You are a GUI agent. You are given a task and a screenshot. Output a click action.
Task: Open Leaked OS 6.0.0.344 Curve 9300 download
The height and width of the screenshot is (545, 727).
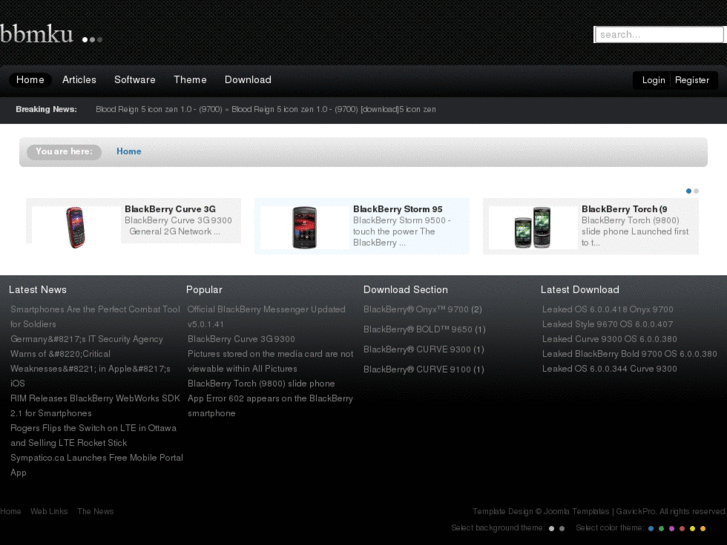pos(609,369)
